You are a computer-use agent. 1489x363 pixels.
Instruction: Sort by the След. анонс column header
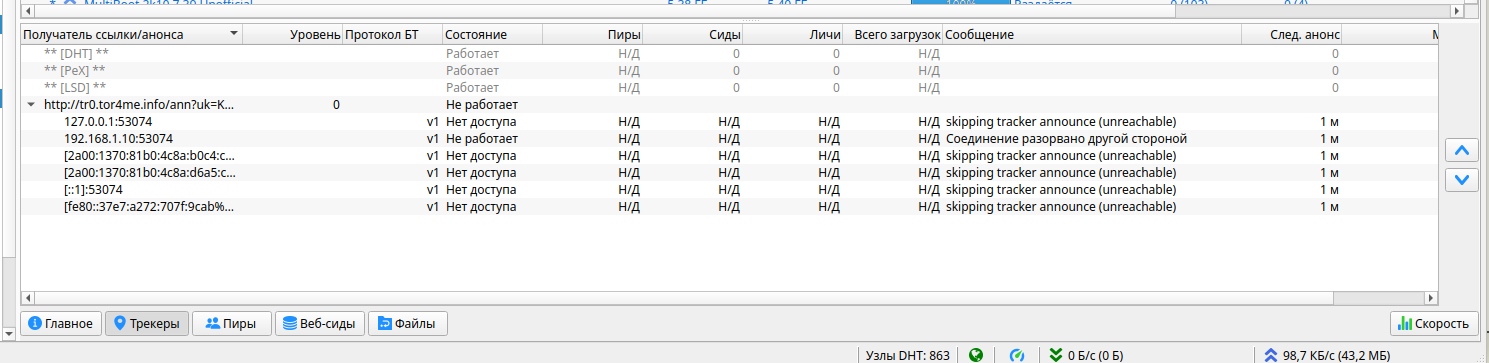[x=1292, y=35]
